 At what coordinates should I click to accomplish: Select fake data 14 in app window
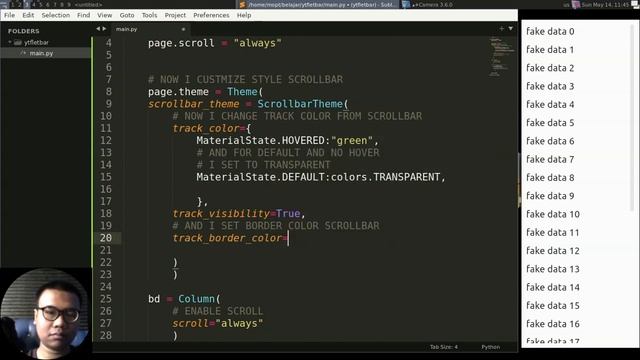pos(553,287)
